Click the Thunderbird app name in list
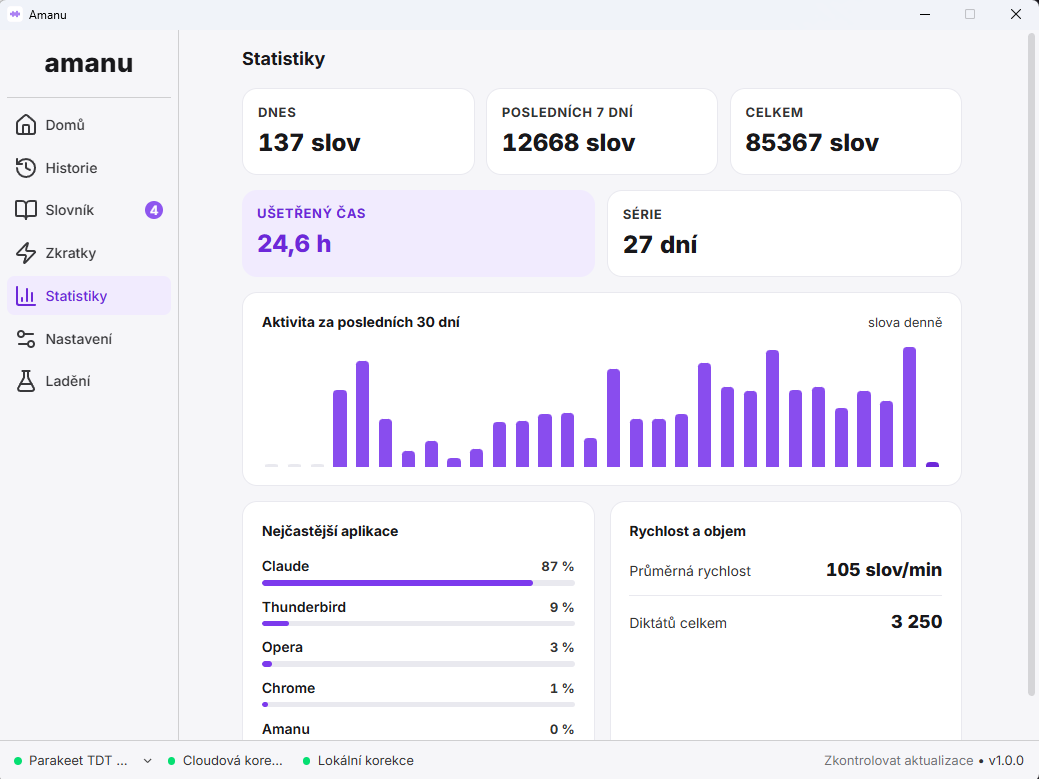 (303, 607)
